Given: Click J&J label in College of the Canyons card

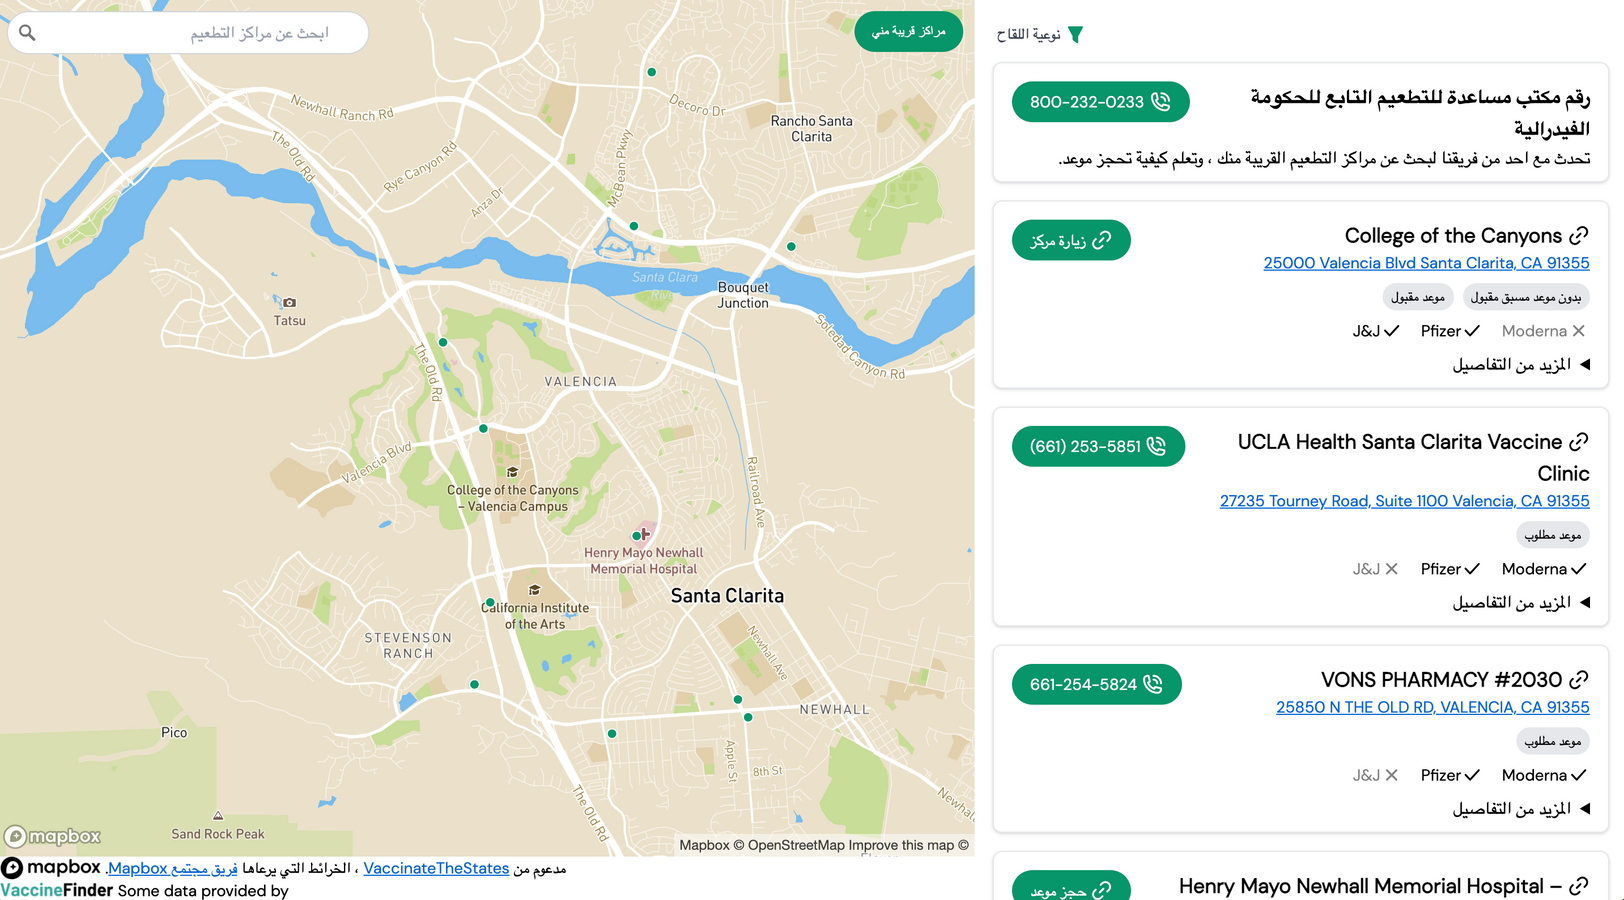Looking at the screenshot, I should click(1366, 331).
